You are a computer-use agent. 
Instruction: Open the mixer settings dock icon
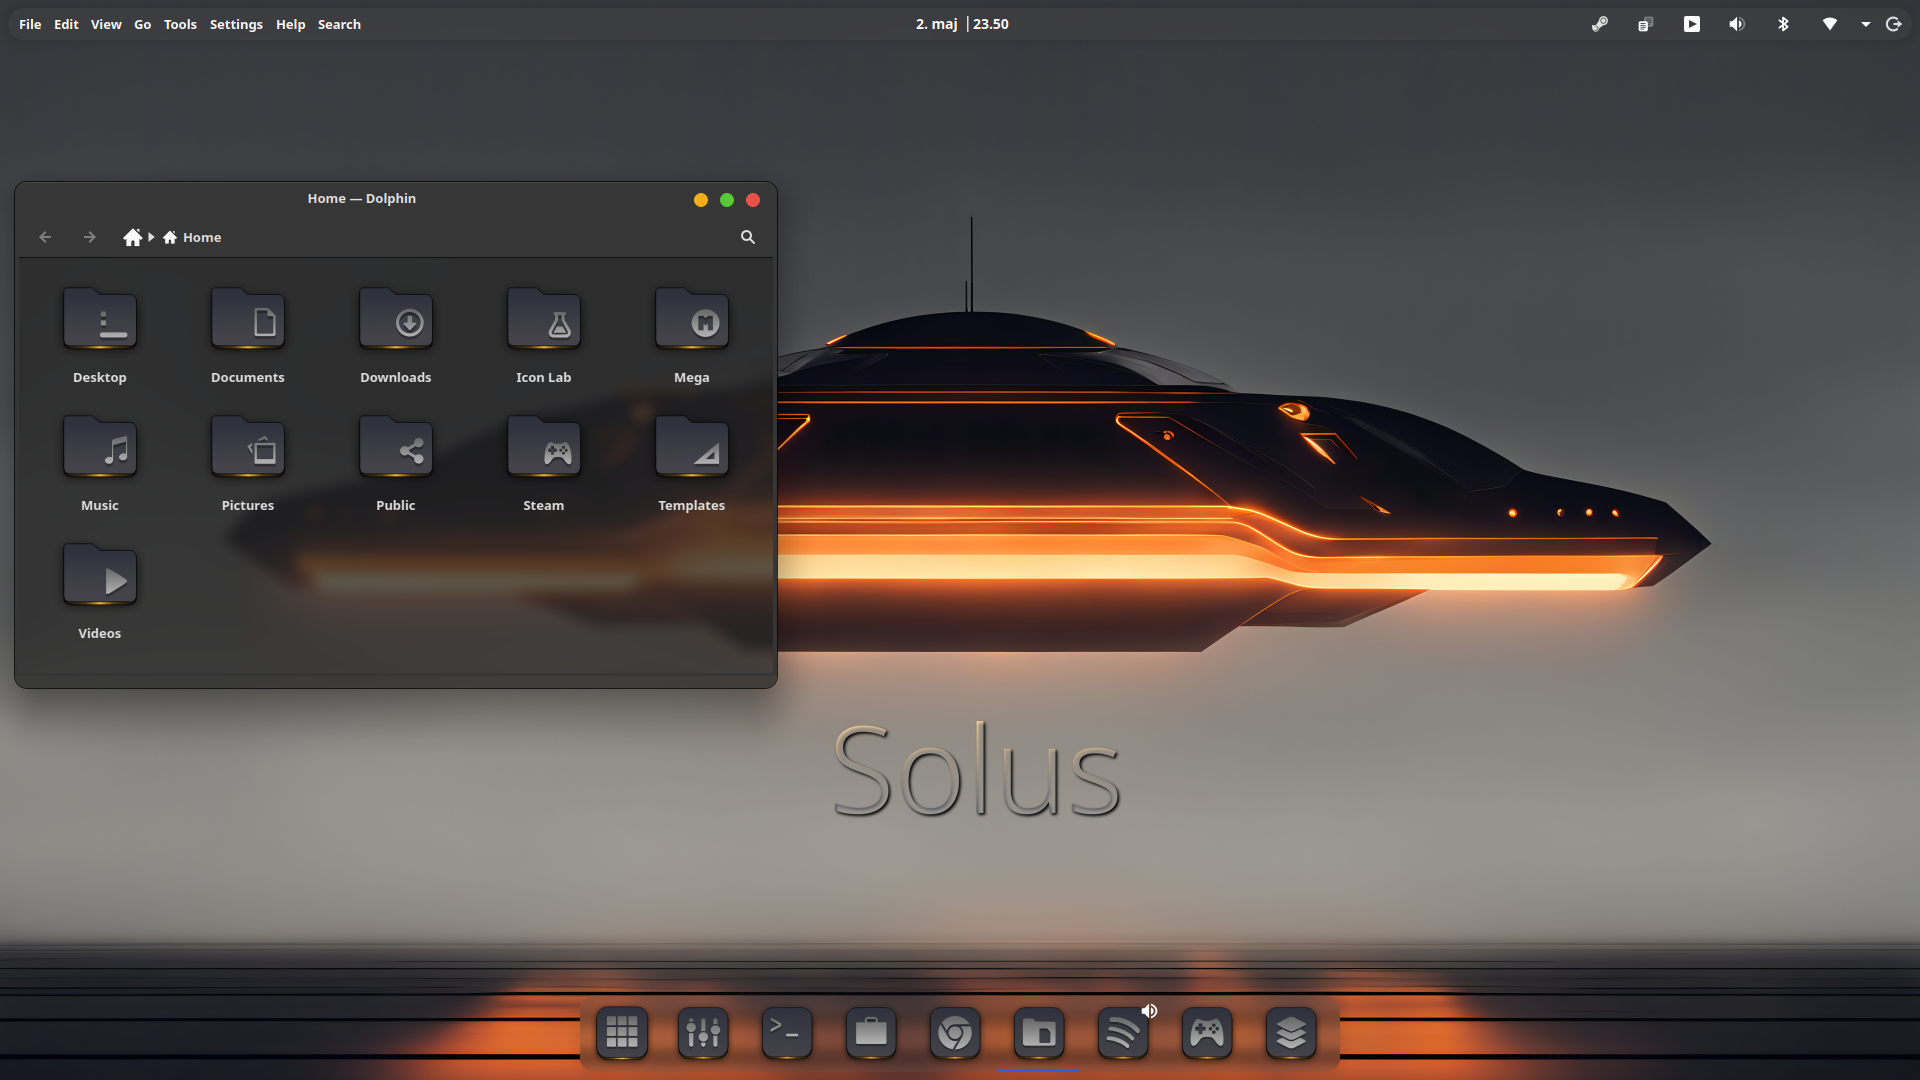(x=704, y=1033)
